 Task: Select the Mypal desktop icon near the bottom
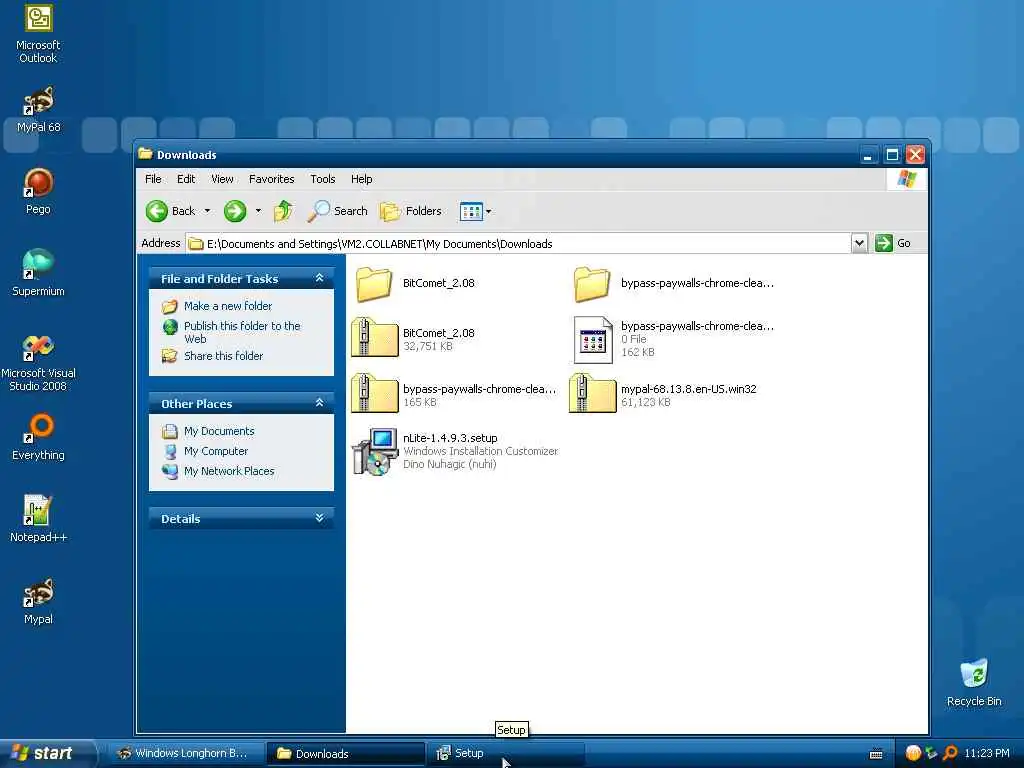coord(38,601)
